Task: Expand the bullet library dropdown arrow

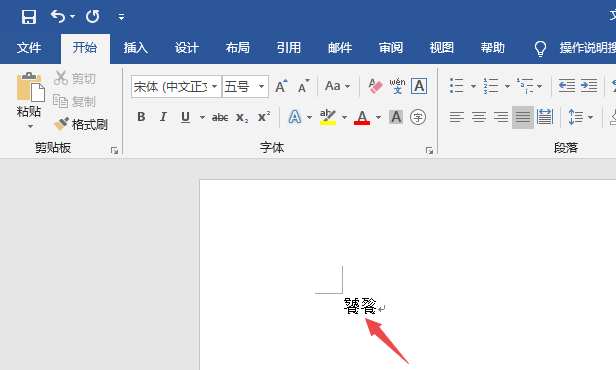Action: pyautogui.click(x=473, y=86)
